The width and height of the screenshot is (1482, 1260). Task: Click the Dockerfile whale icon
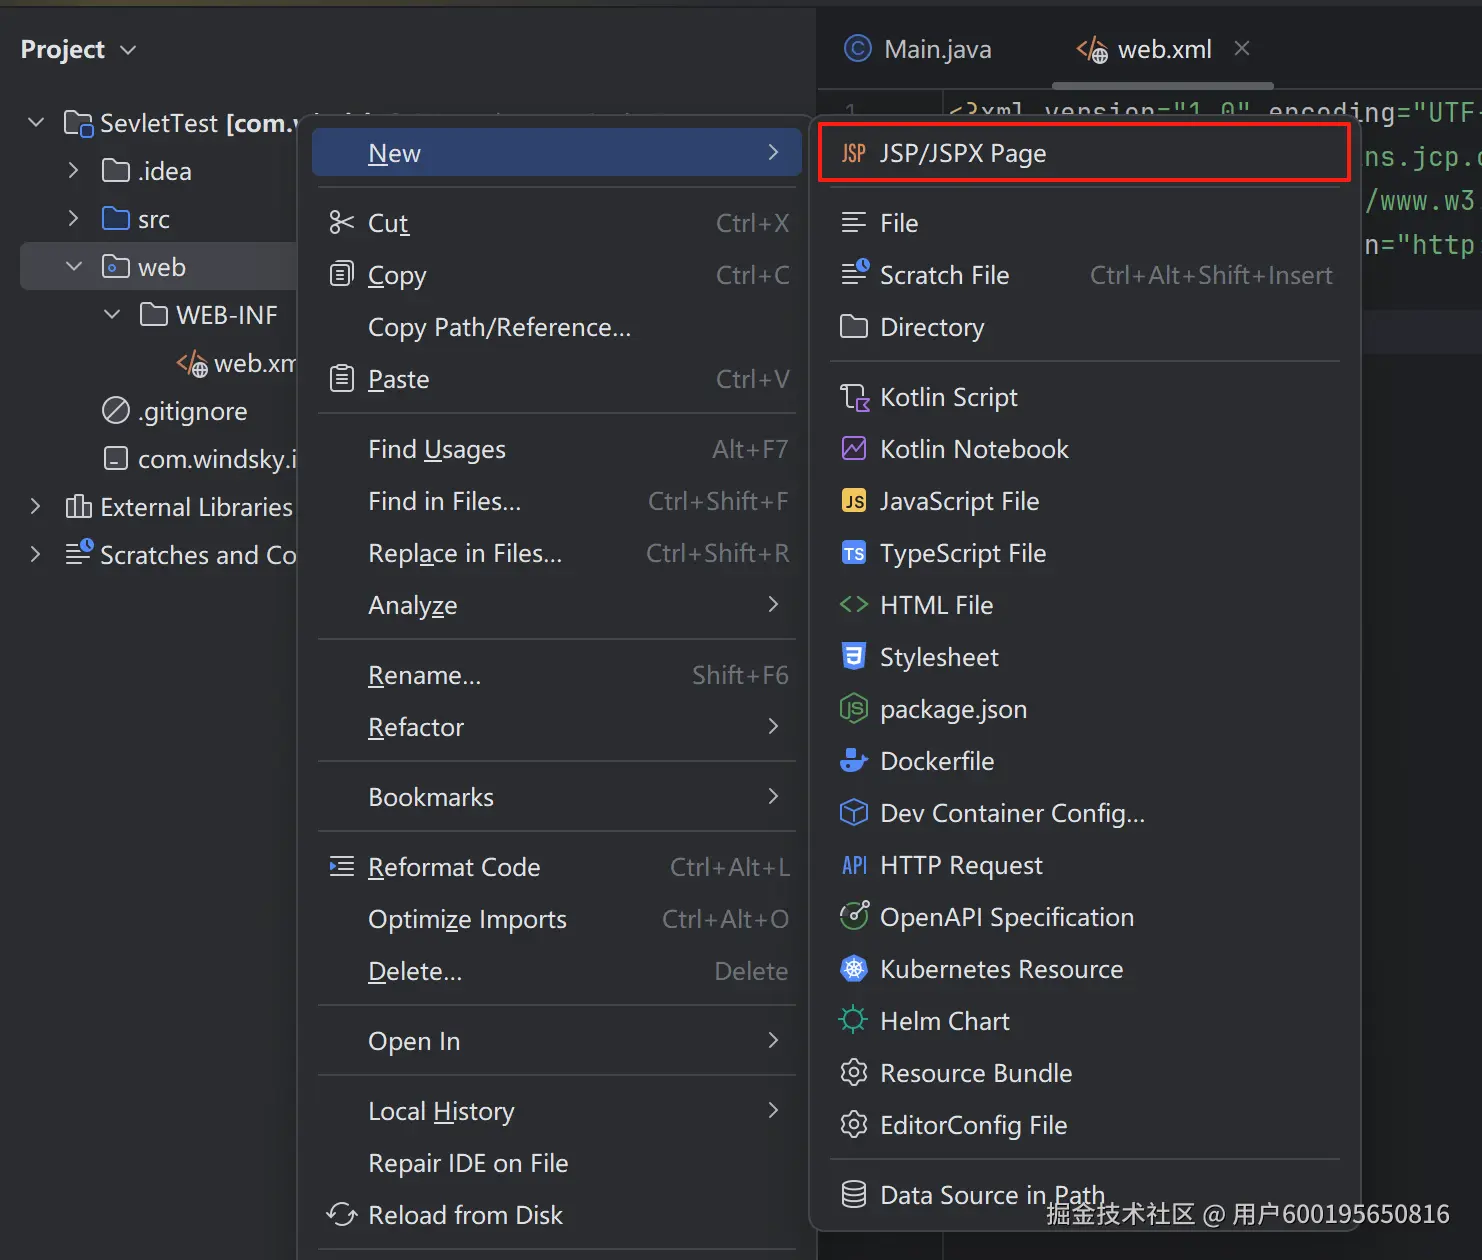tap(854, 761)
